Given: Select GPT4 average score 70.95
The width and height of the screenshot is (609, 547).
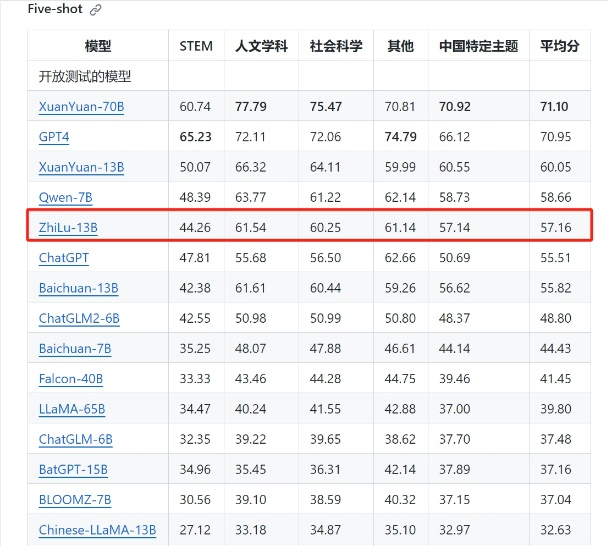Looking at the screenshot, I should 556,137.
